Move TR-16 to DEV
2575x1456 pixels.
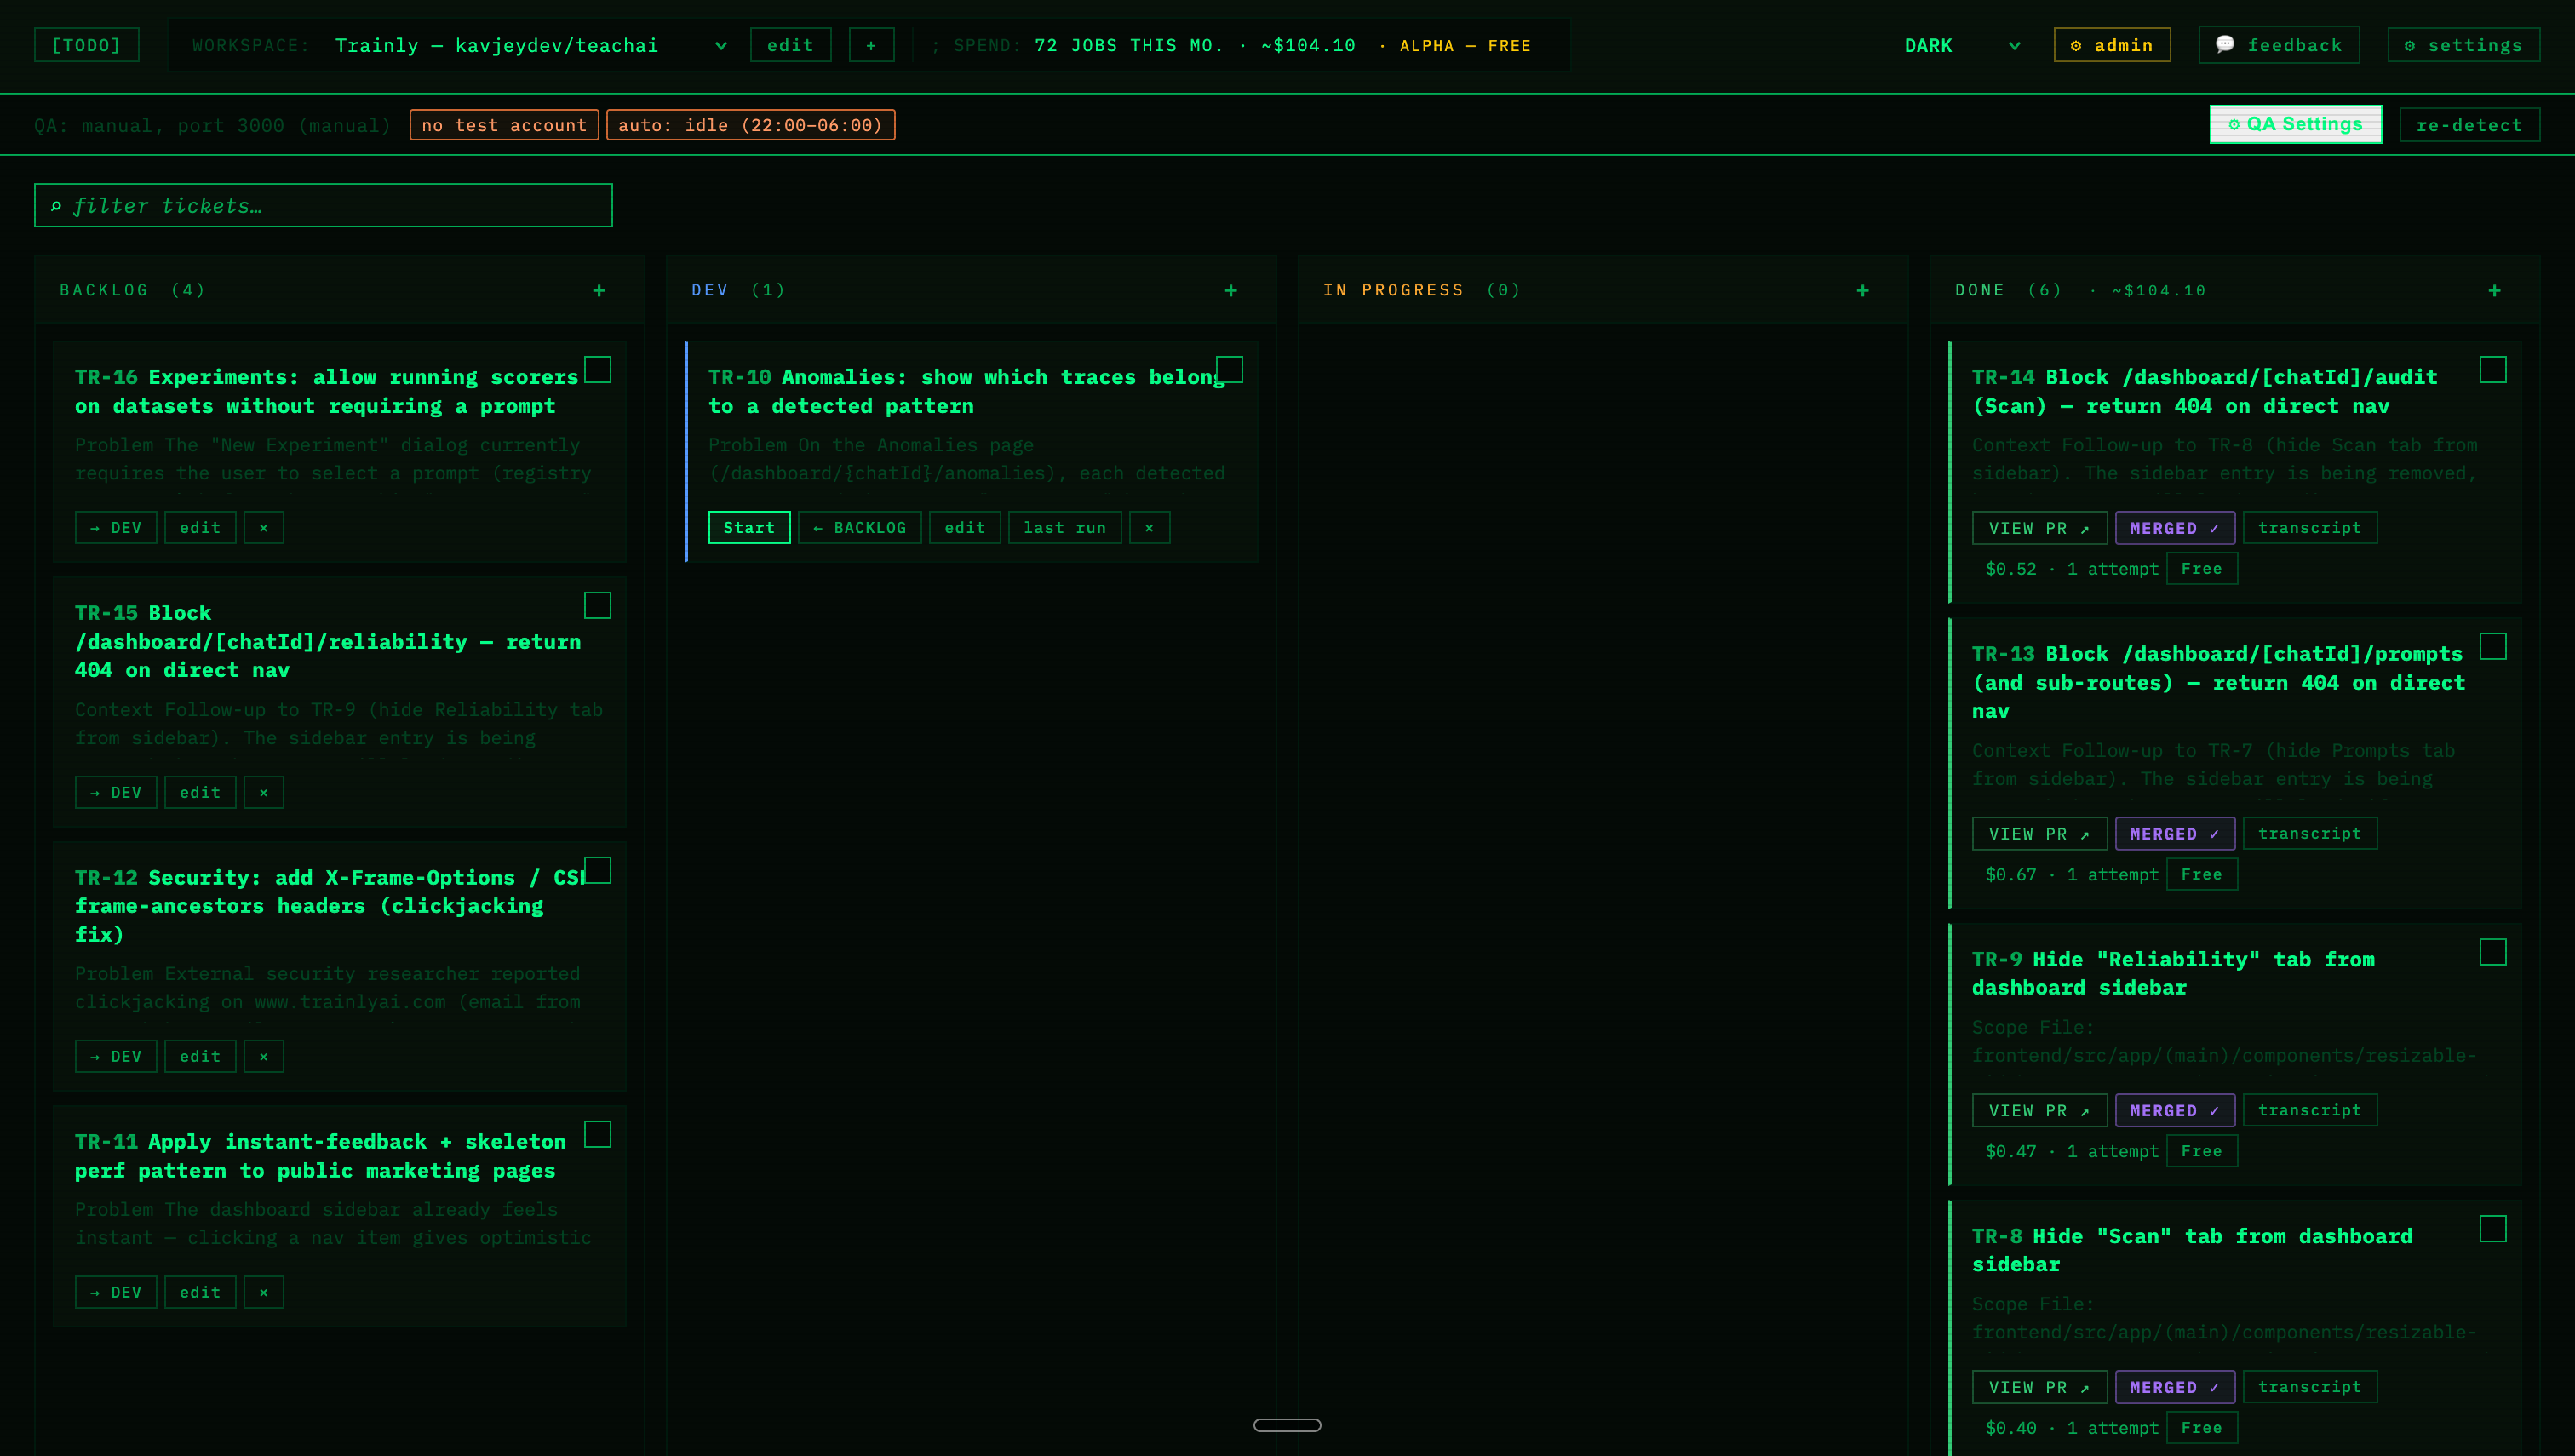(116, 528)
